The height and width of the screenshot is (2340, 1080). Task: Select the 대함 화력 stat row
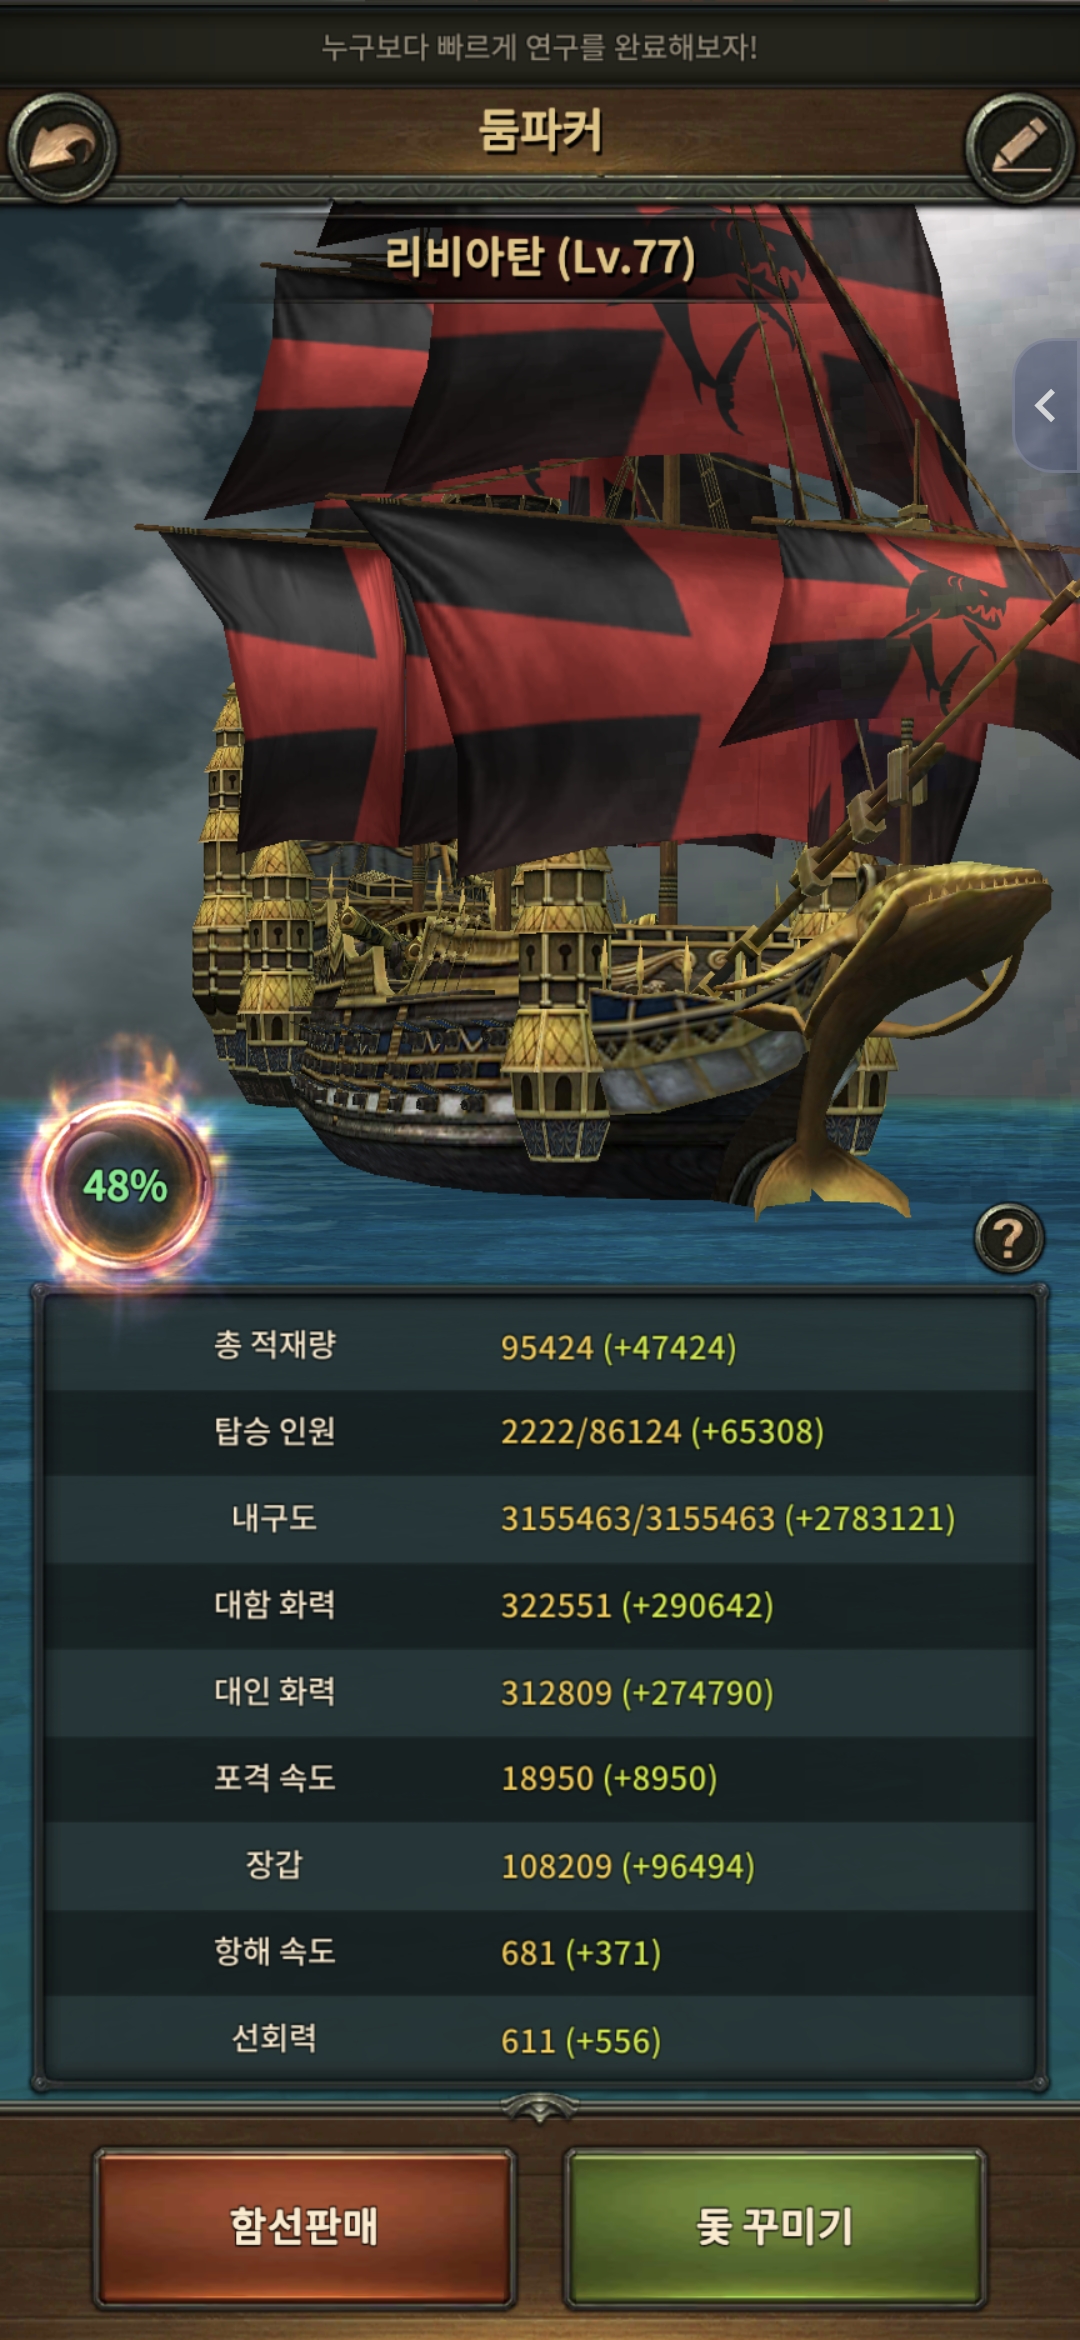(x=540, y=1606)
